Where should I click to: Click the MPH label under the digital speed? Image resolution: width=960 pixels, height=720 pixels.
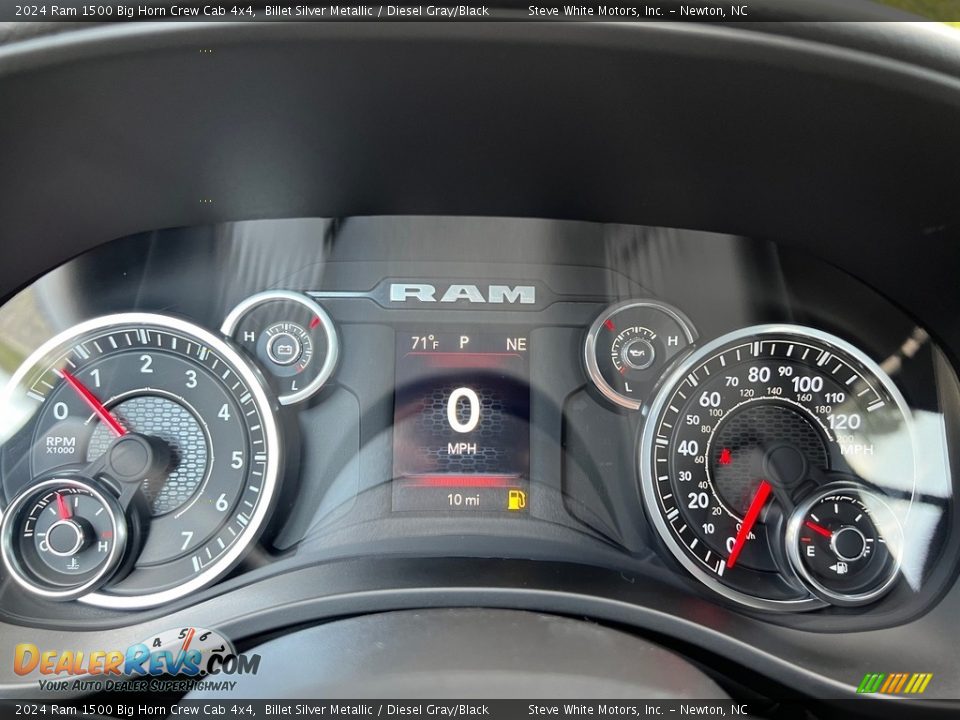point(462,449)
